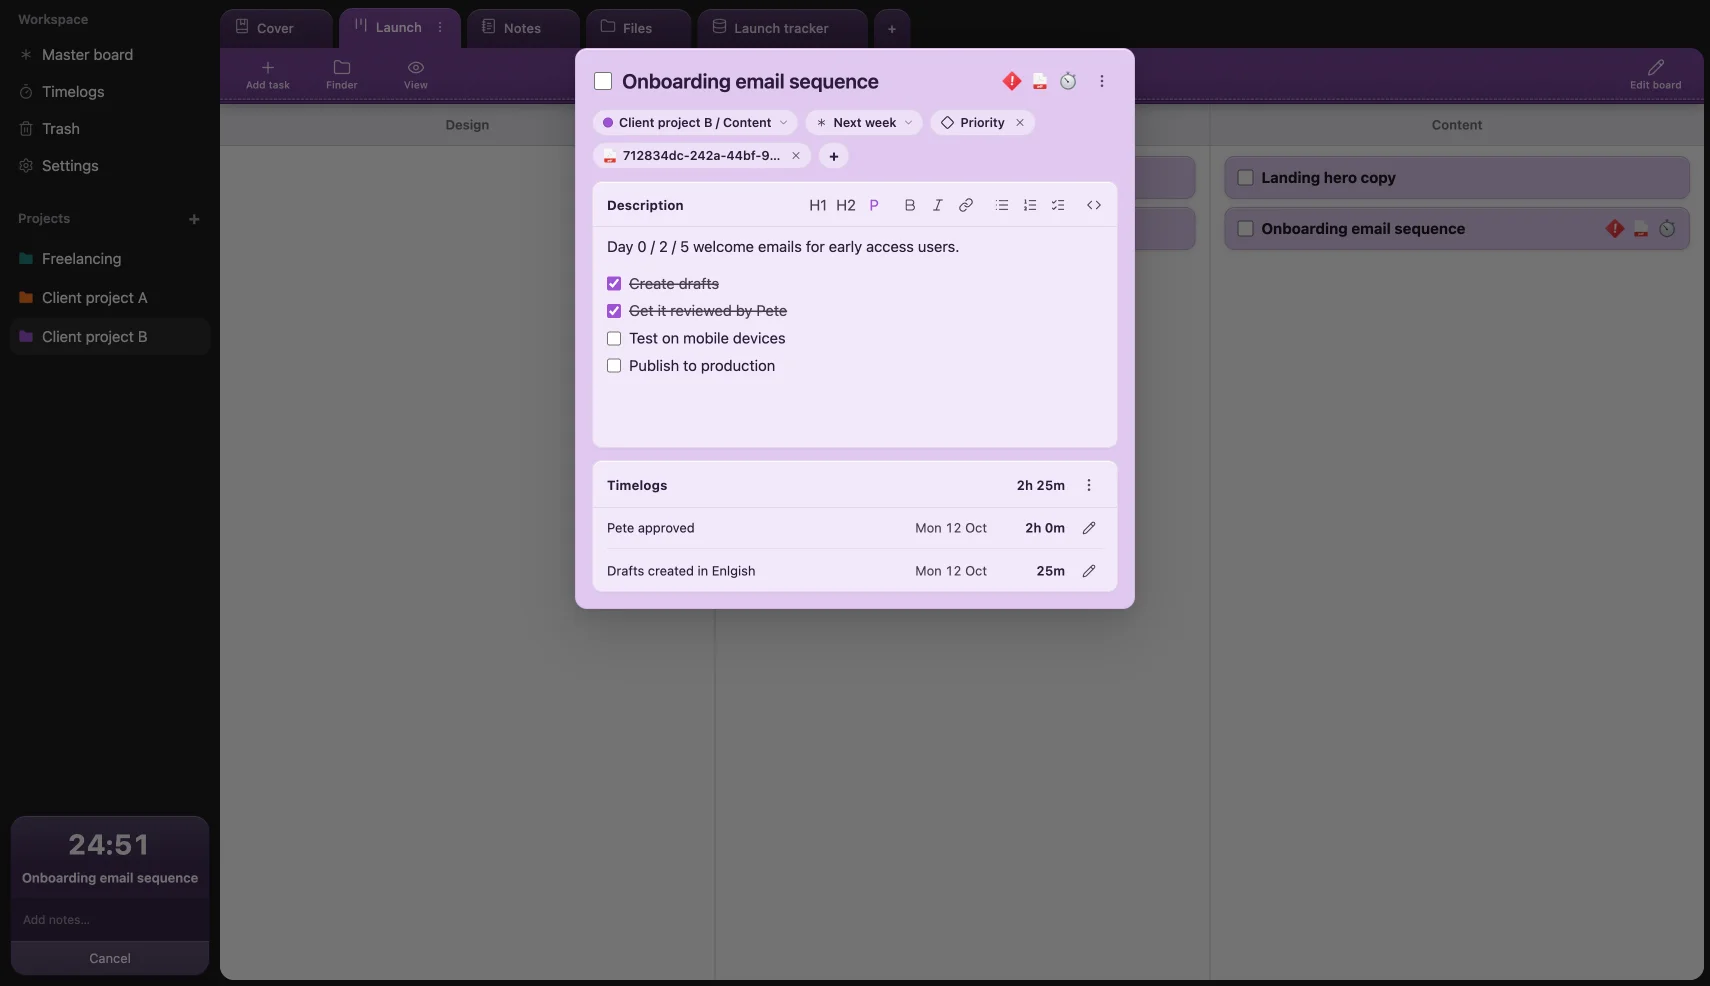Mark 'Onboarding email sequence' modal task complete
The width and height of the screenshot is (1710, 986).
603,81
